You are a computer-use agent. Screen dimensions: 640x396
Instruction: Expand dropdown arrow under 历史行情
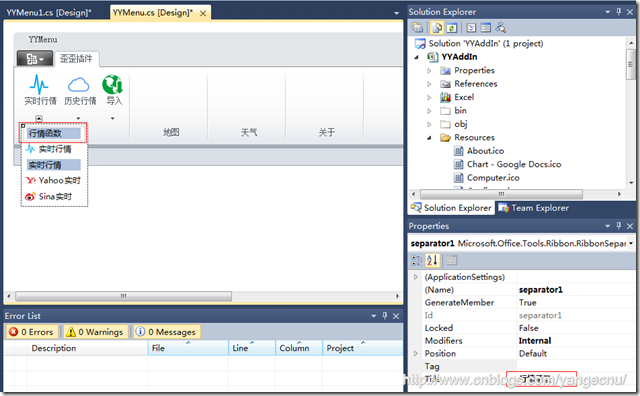pos(78,118)
